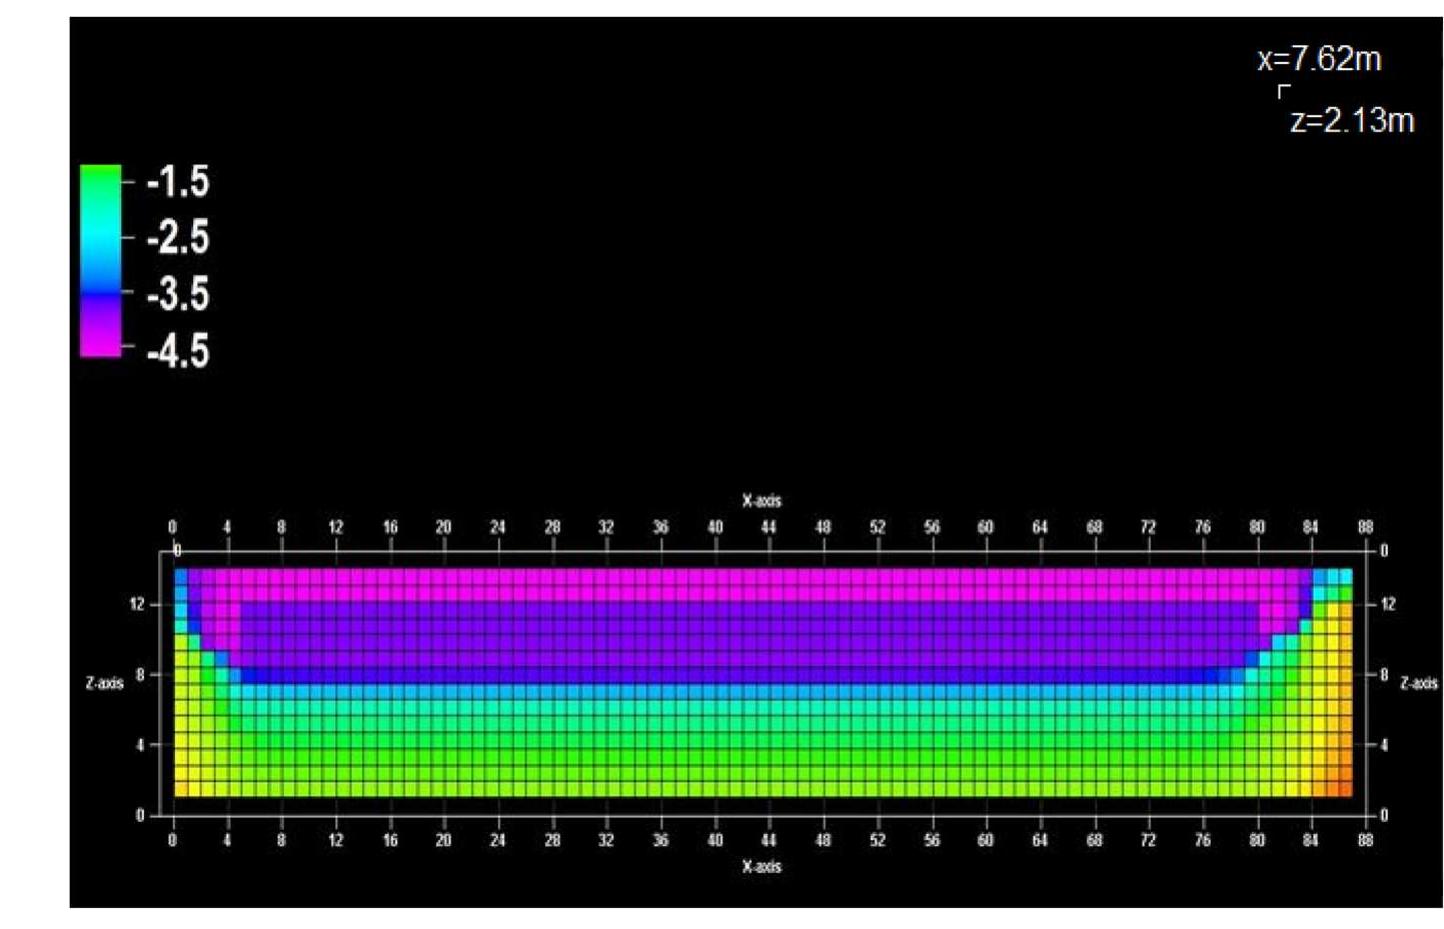Click tick label "60" on the top X-axis

tap(986, 527)
